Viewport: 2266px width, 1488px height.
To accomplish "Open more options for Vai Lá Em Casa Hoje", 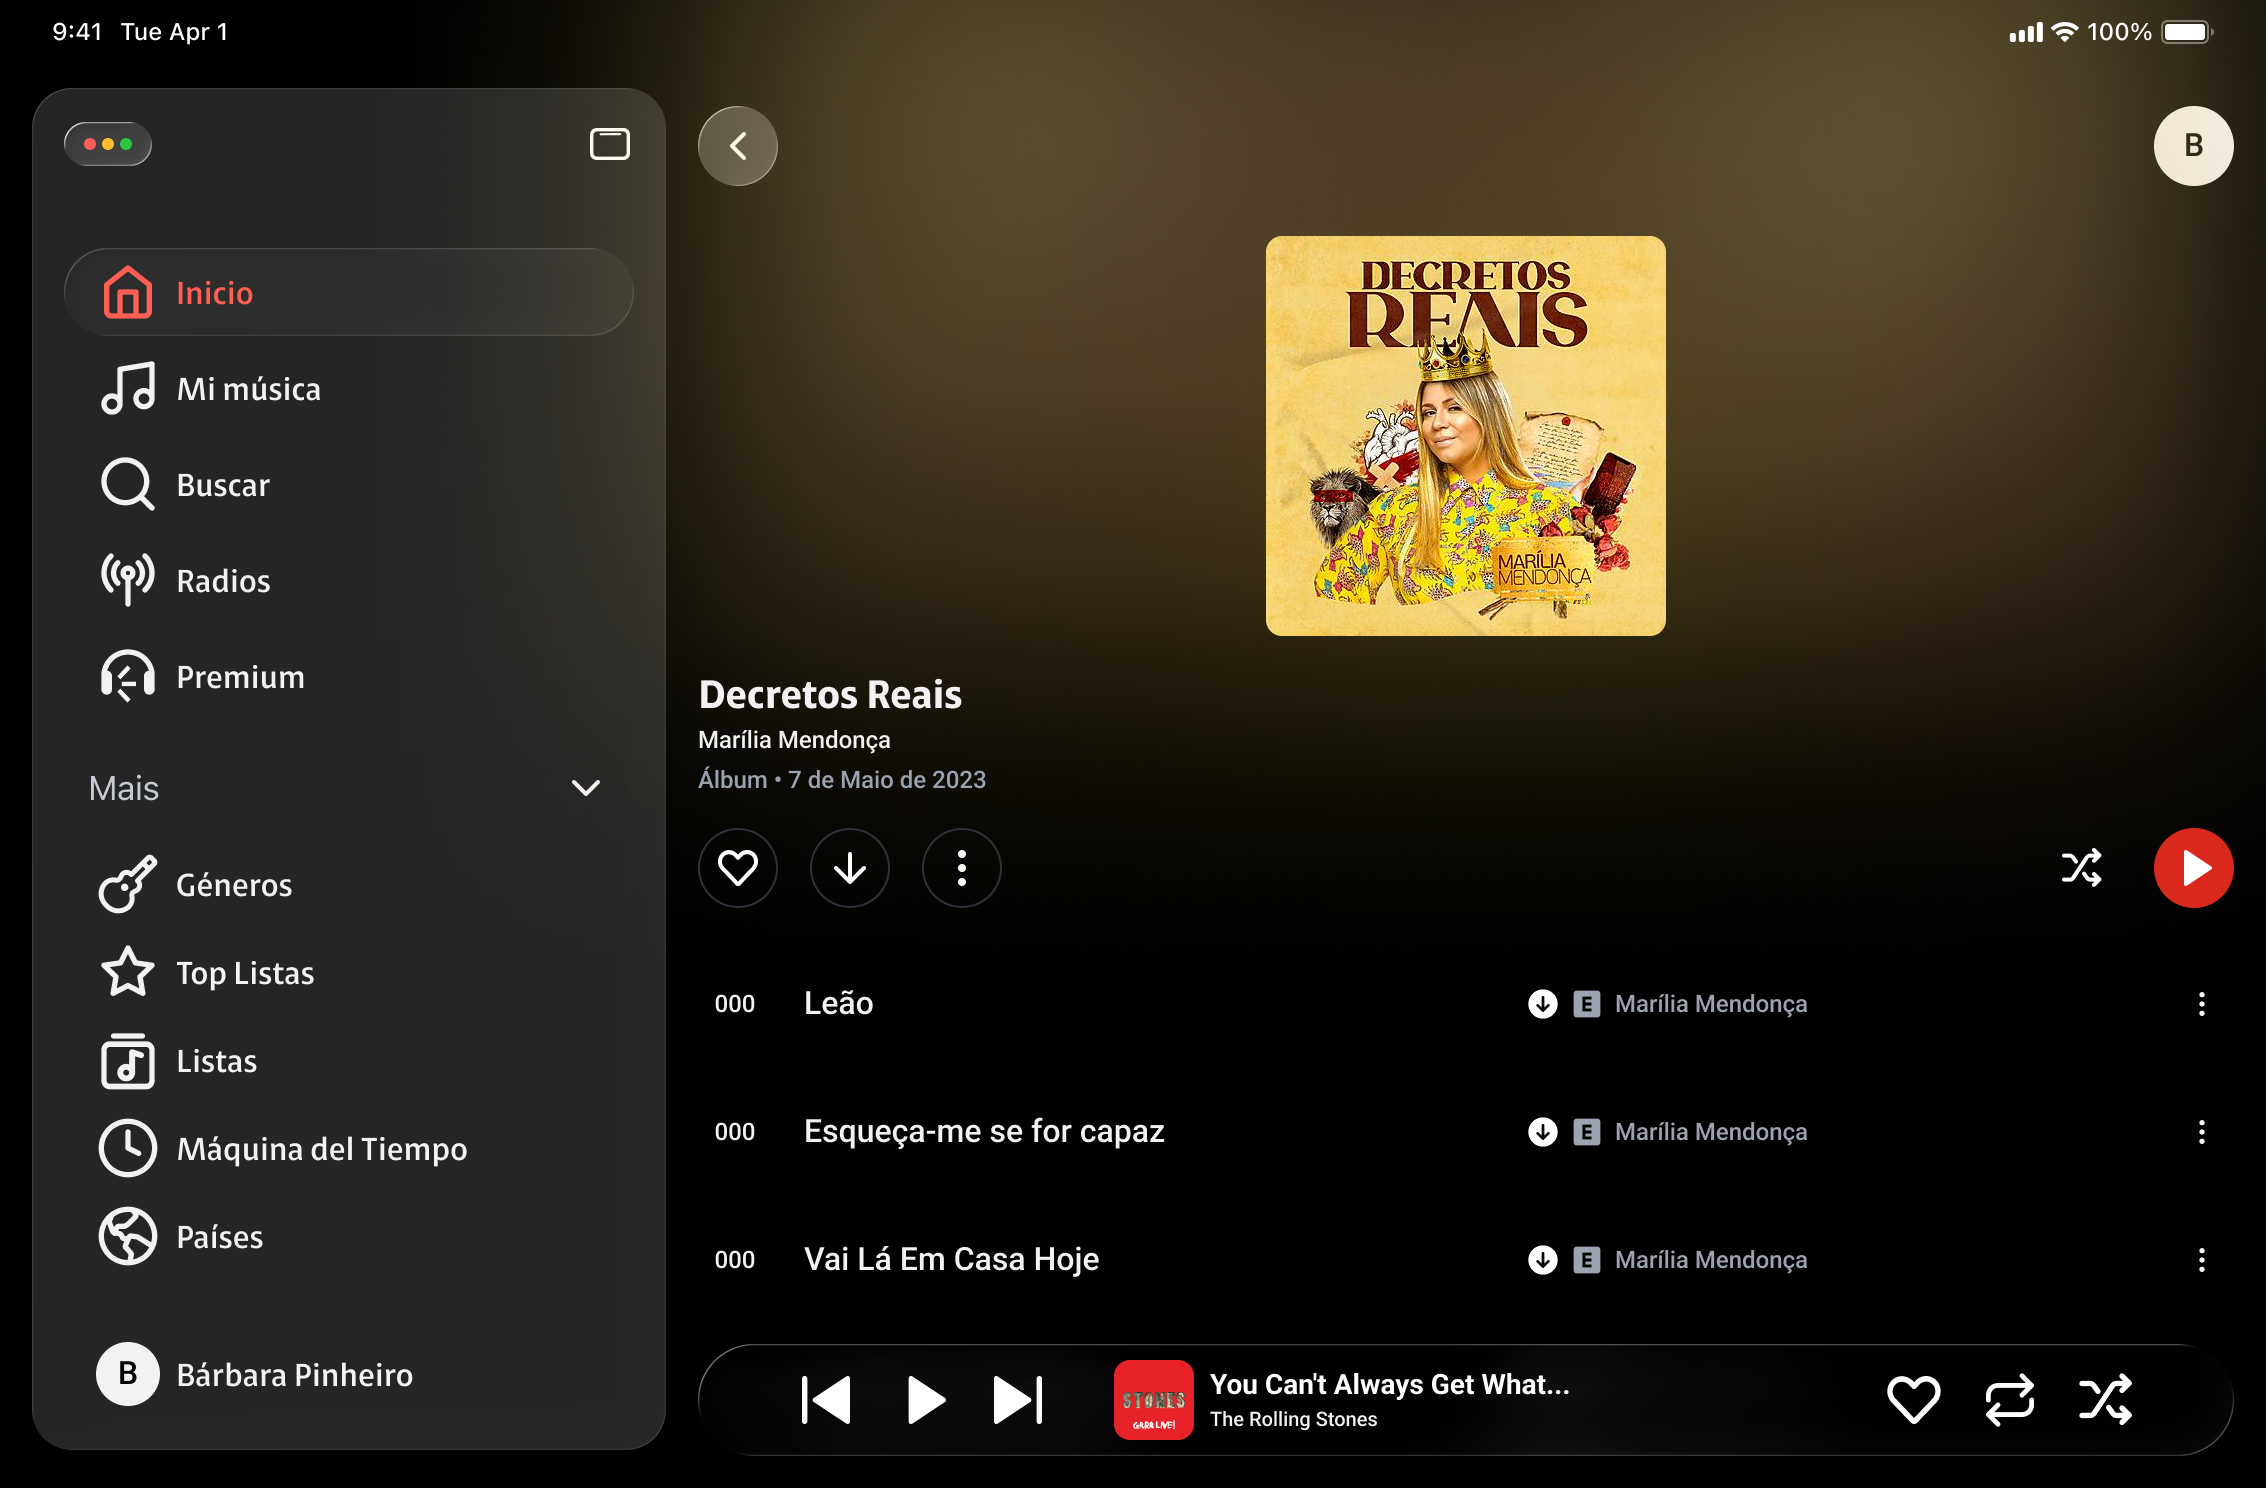I will [2201, 1260].
